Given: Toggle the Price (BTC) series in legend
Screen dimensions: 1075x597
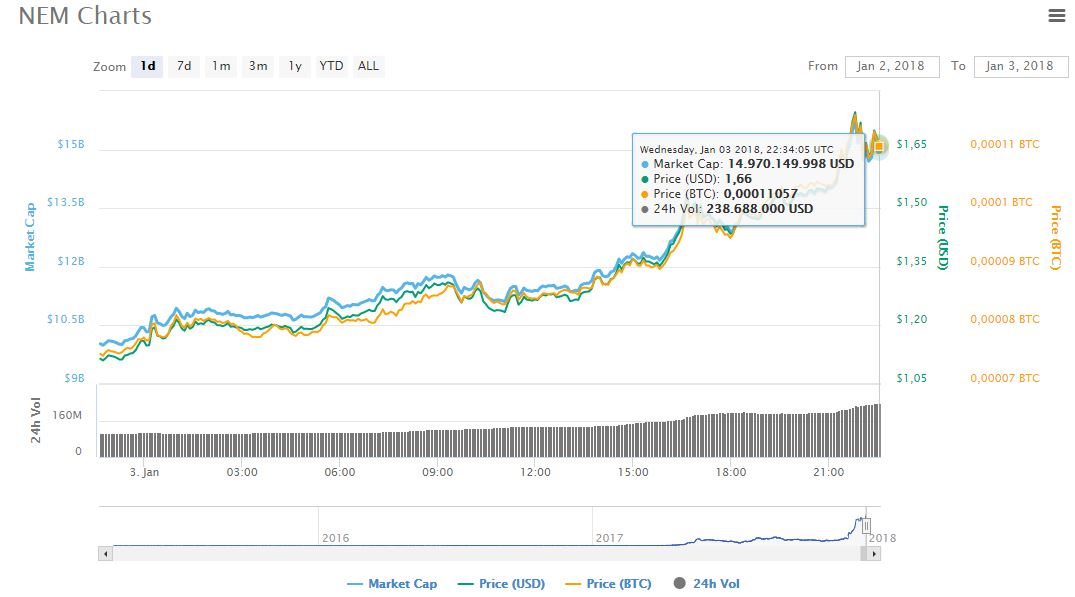Looking at the screenshot, I should pyautogui.click(x=608, y=584).
